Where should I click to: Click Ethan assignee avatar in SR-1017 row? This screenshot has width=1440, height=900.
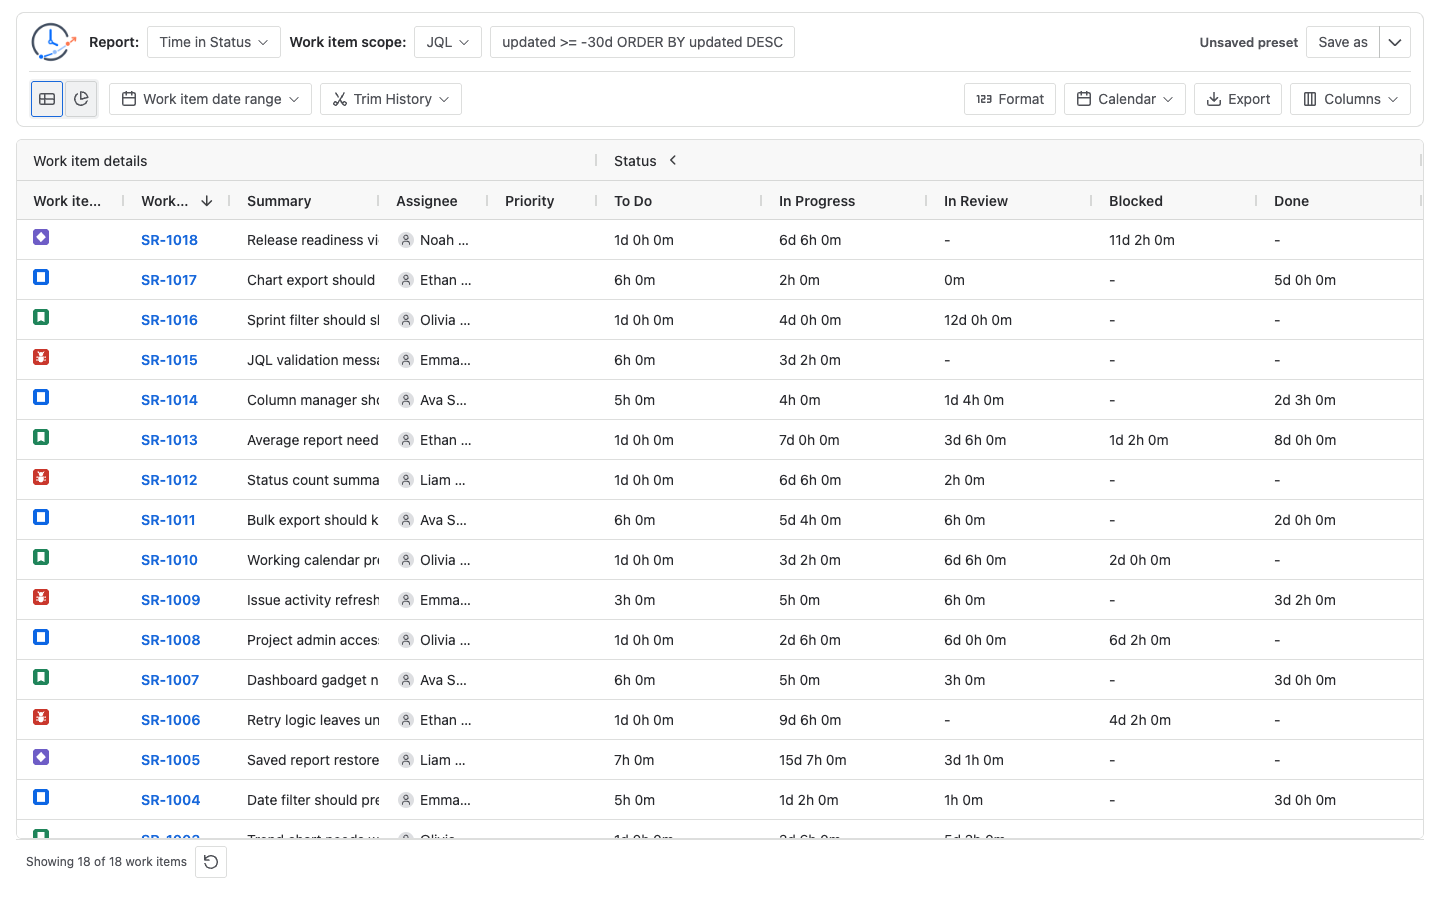coord(406,280)
